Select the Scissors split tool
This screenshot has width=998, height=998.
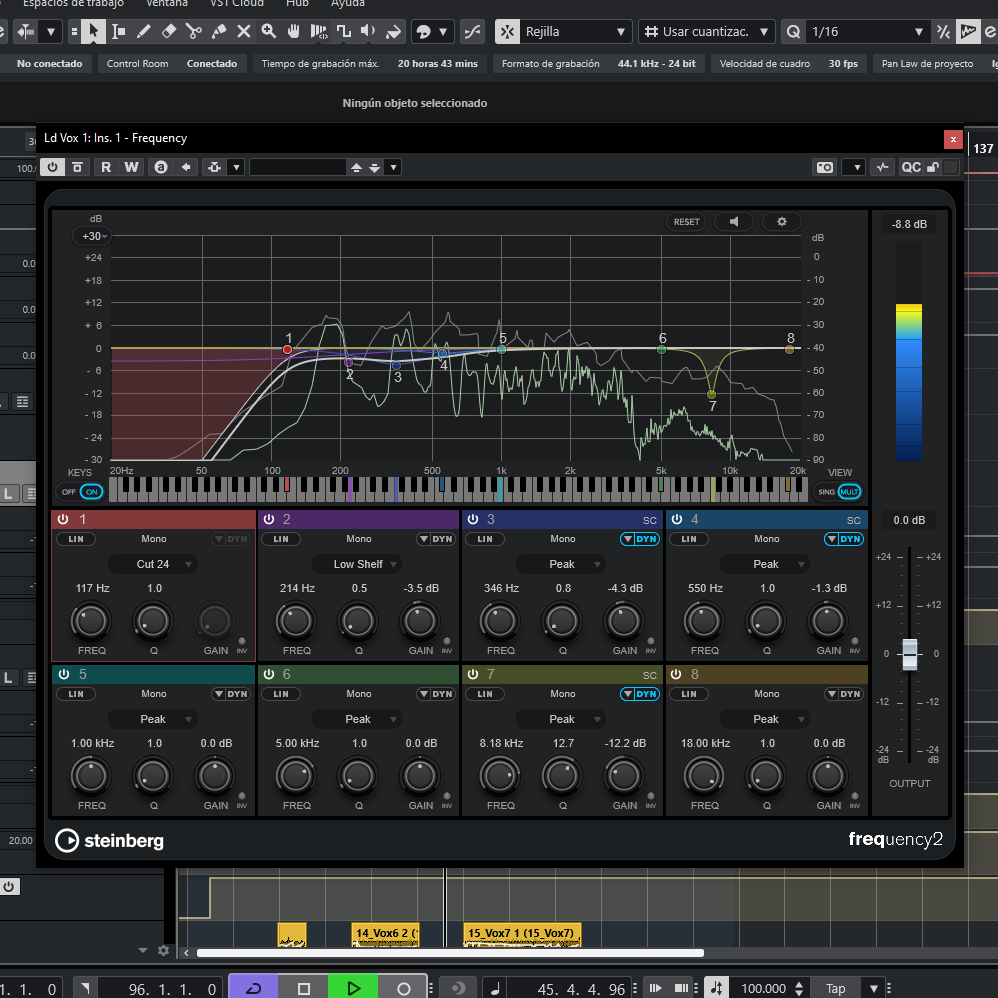pos(193,32)
